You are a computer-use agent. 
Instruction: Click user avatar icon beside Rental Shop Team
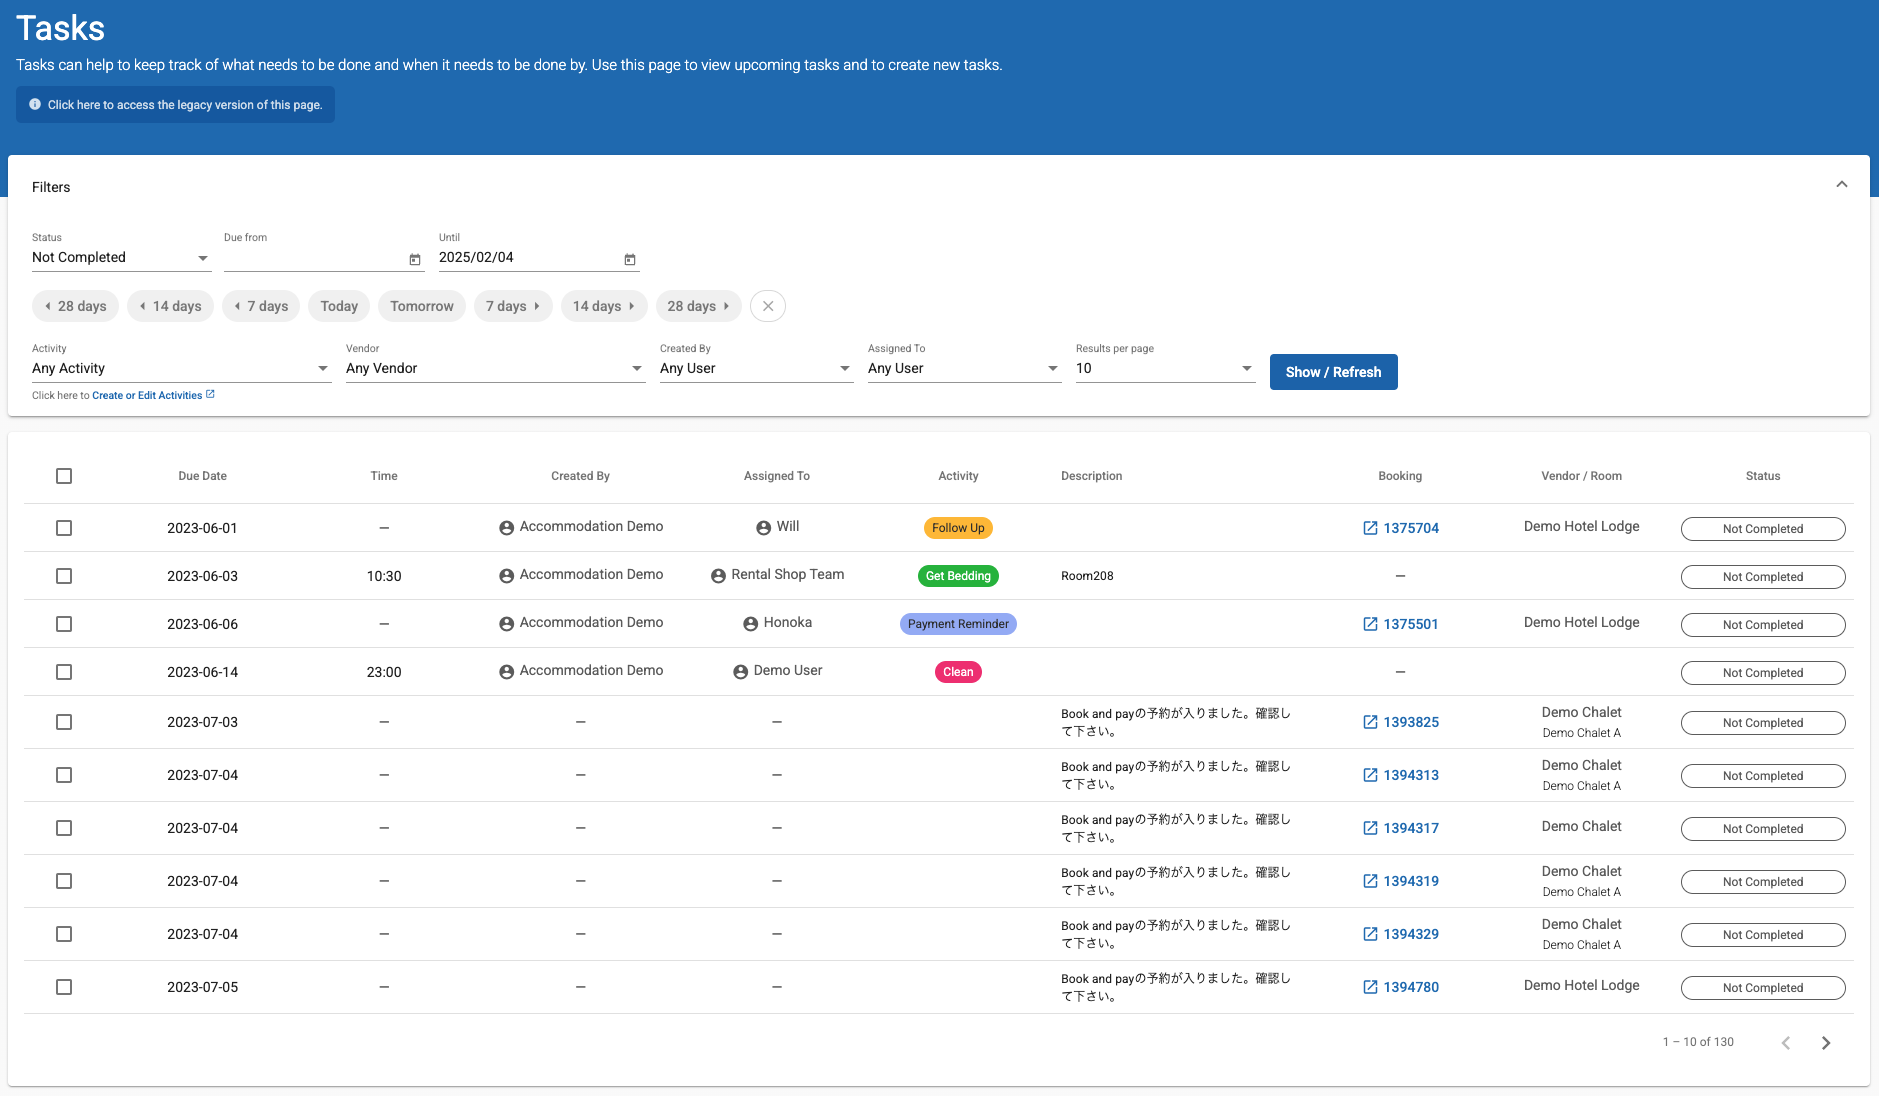(x=718, y=576)
